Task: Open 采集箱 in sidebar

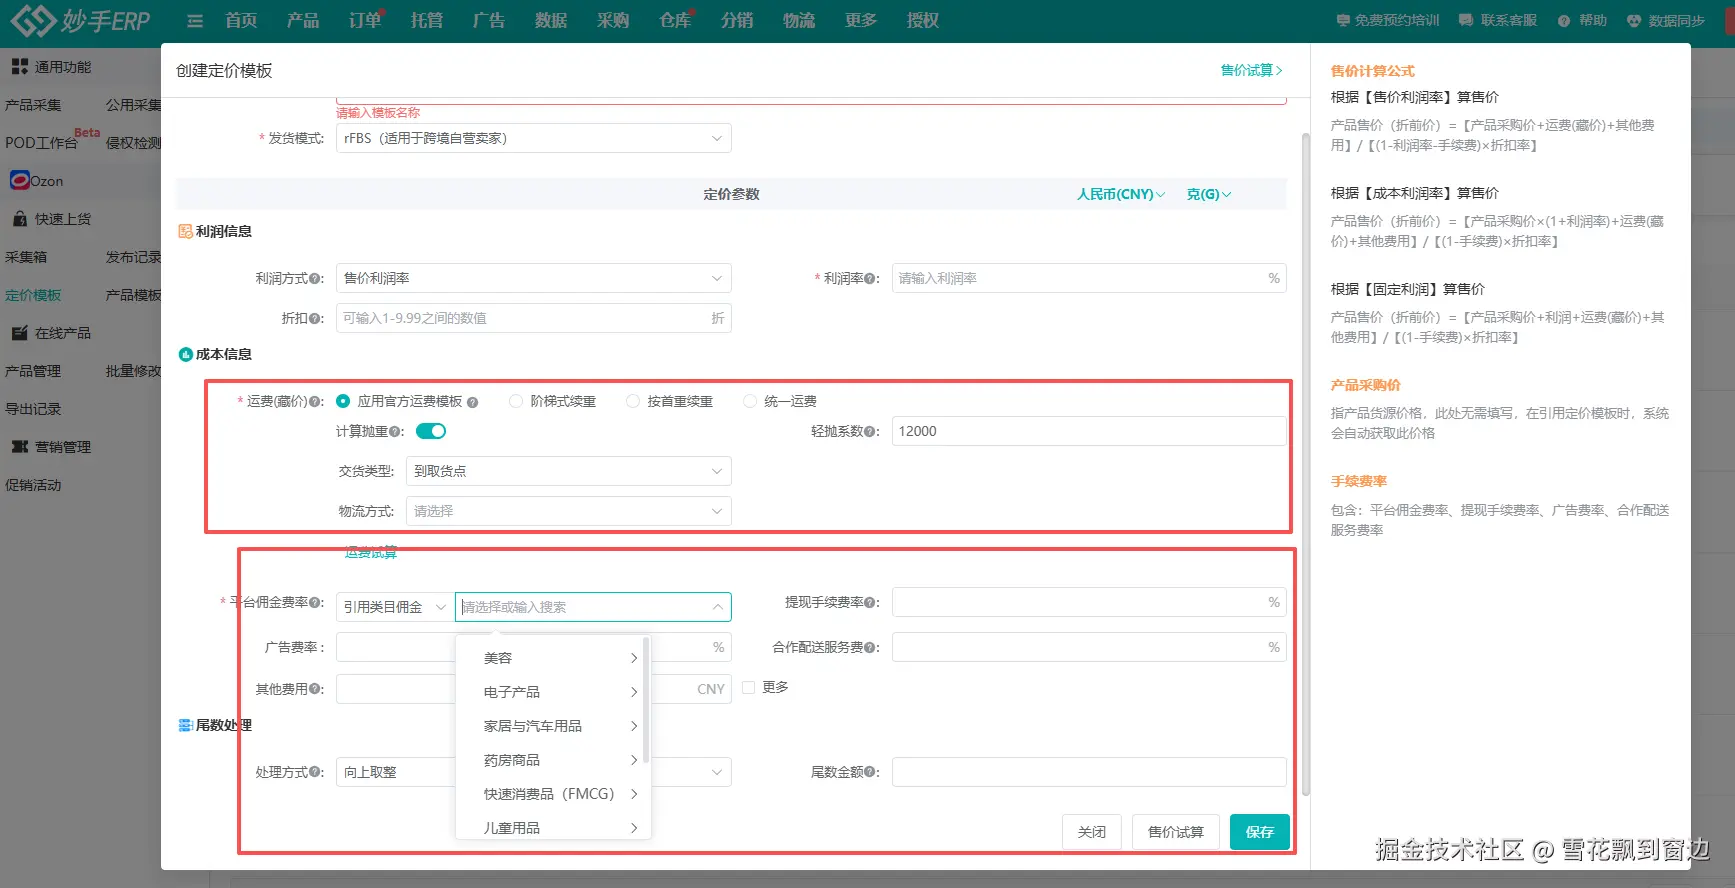Action: point(26,257)
